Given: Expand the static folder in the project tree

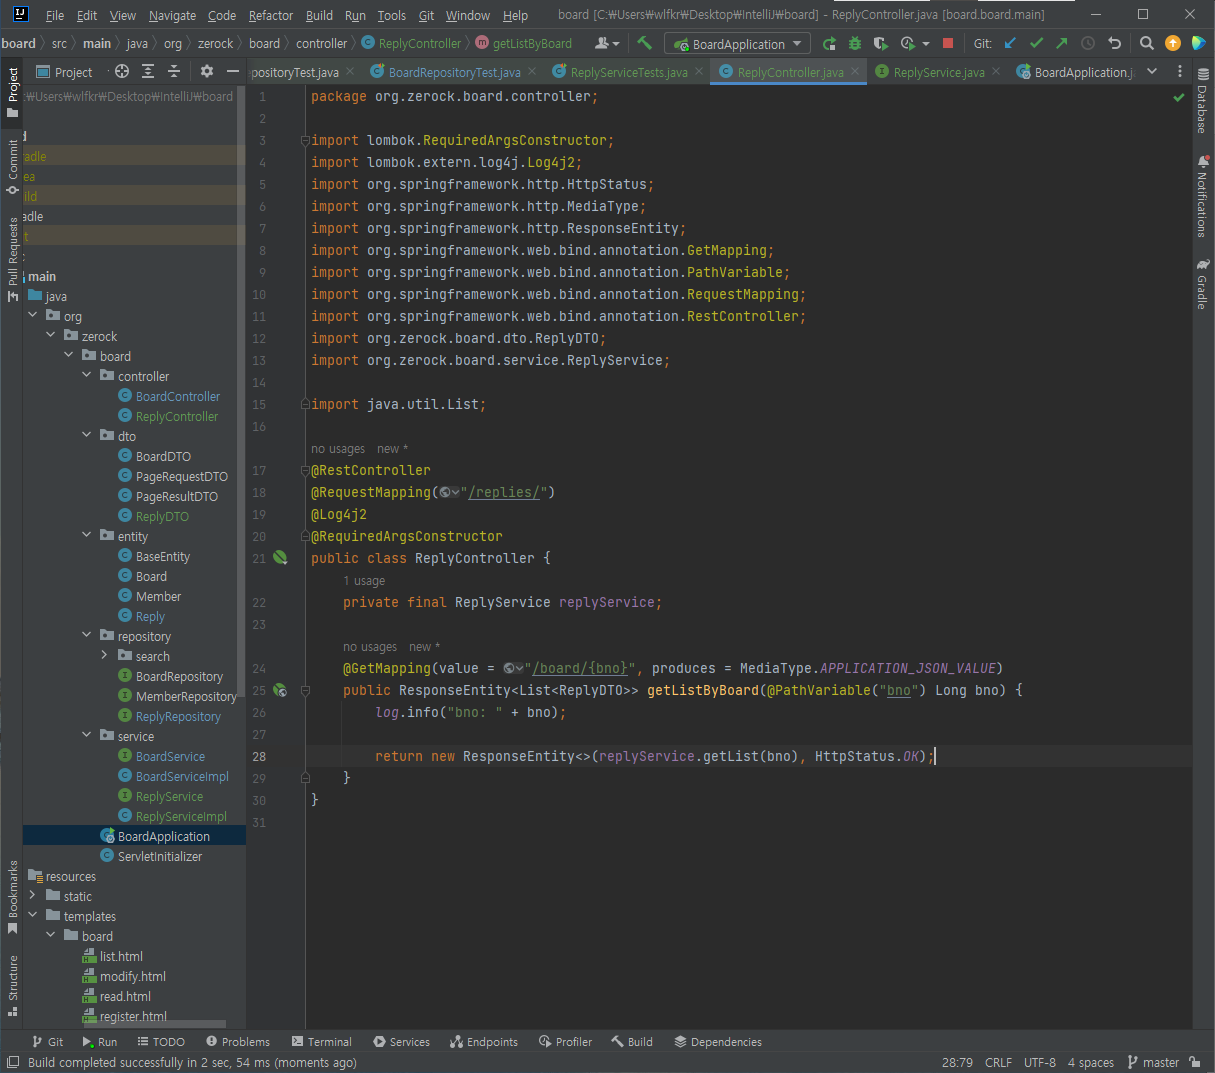Looking at the screenshot, I should pyautogui.click(x=33, y=896).
